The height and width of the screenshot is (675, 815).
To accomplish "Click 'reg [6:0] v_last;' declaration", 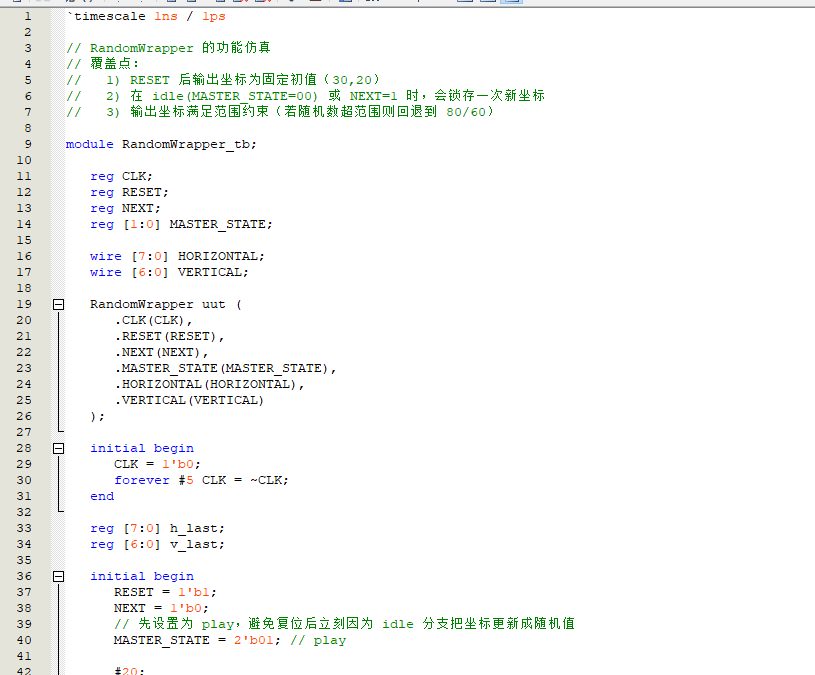I will pyautogui.click(x=157, y=545).
